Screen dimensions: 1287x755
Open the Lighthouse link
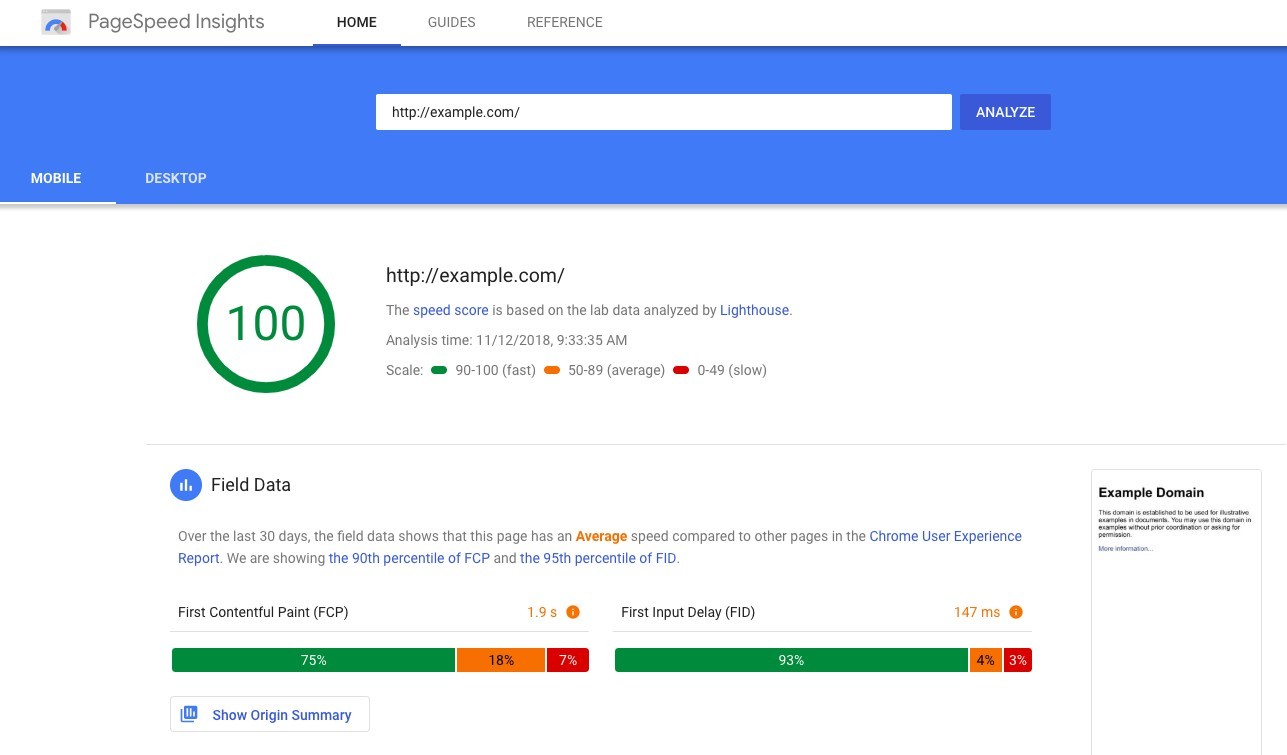pyautogui.click(x=754, y=310)
